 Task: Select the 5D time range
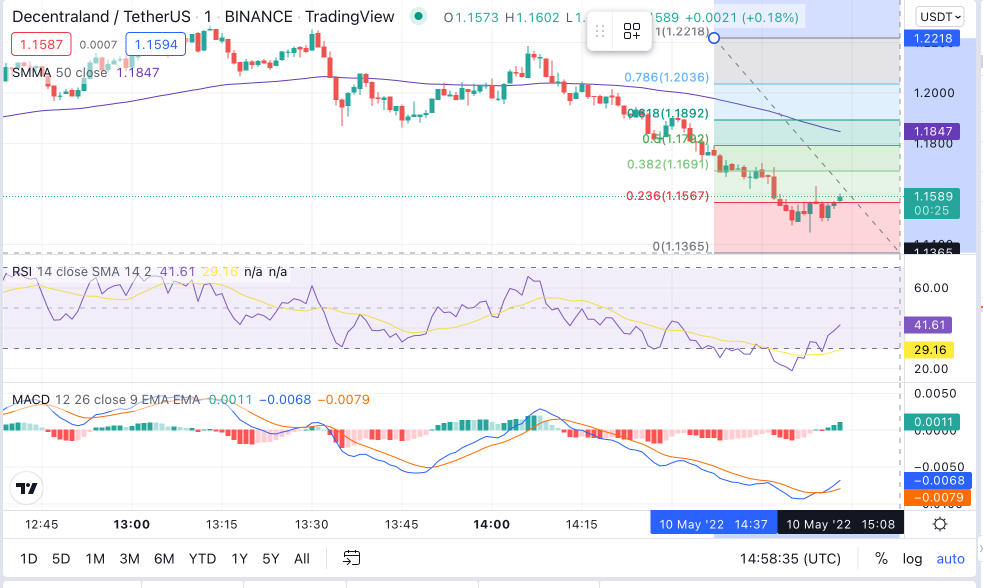pos(61,559)
